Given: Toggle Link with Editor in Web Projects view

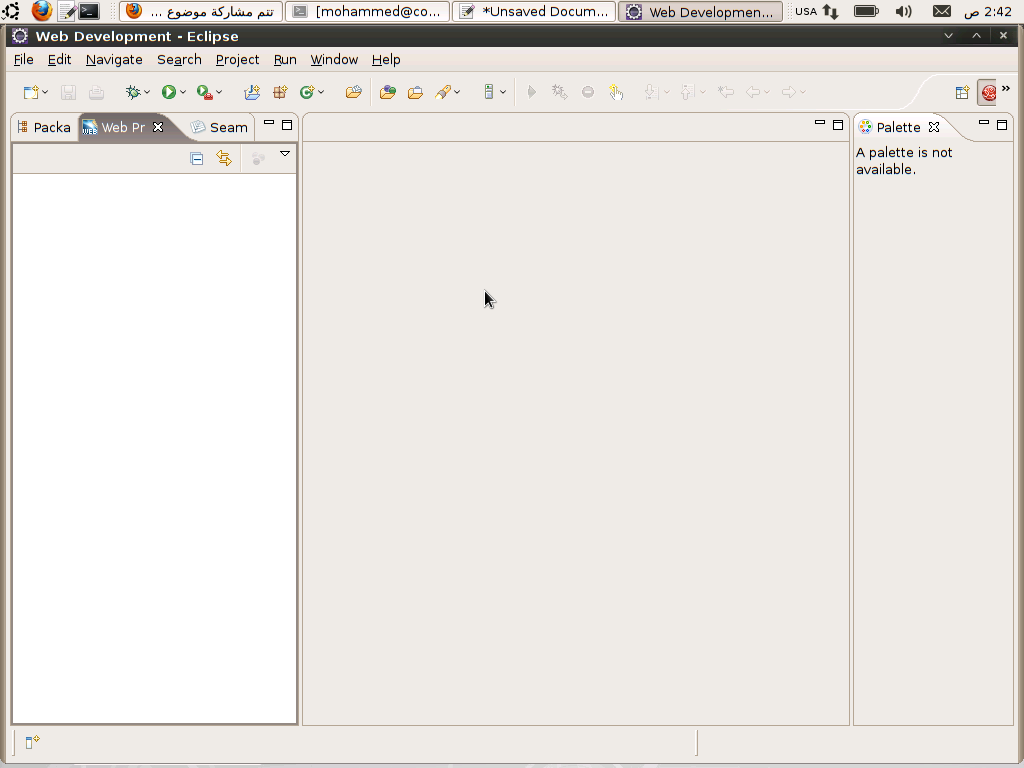Looking at the screenshot, I should (x=224, y=159).
